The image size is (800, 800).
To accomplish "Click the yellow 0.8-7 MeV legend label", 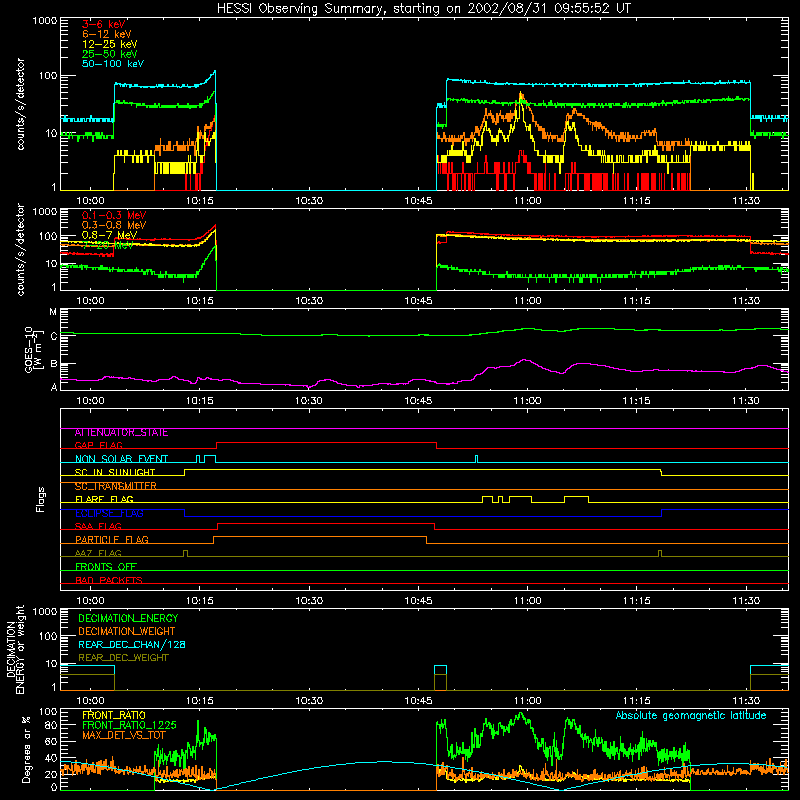I will pyautogui.click(x=110, y=235).
